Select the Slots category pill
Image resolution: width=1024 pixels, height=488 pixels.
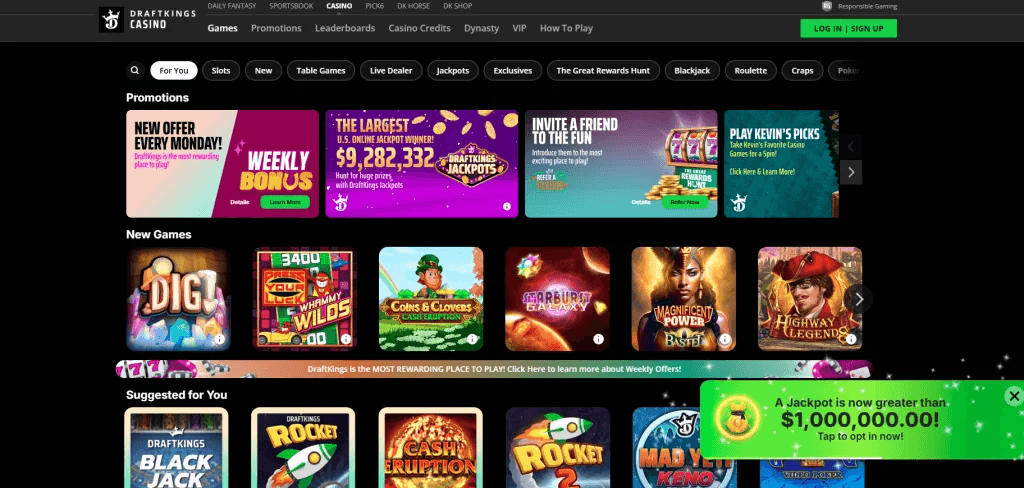point(221,71)
